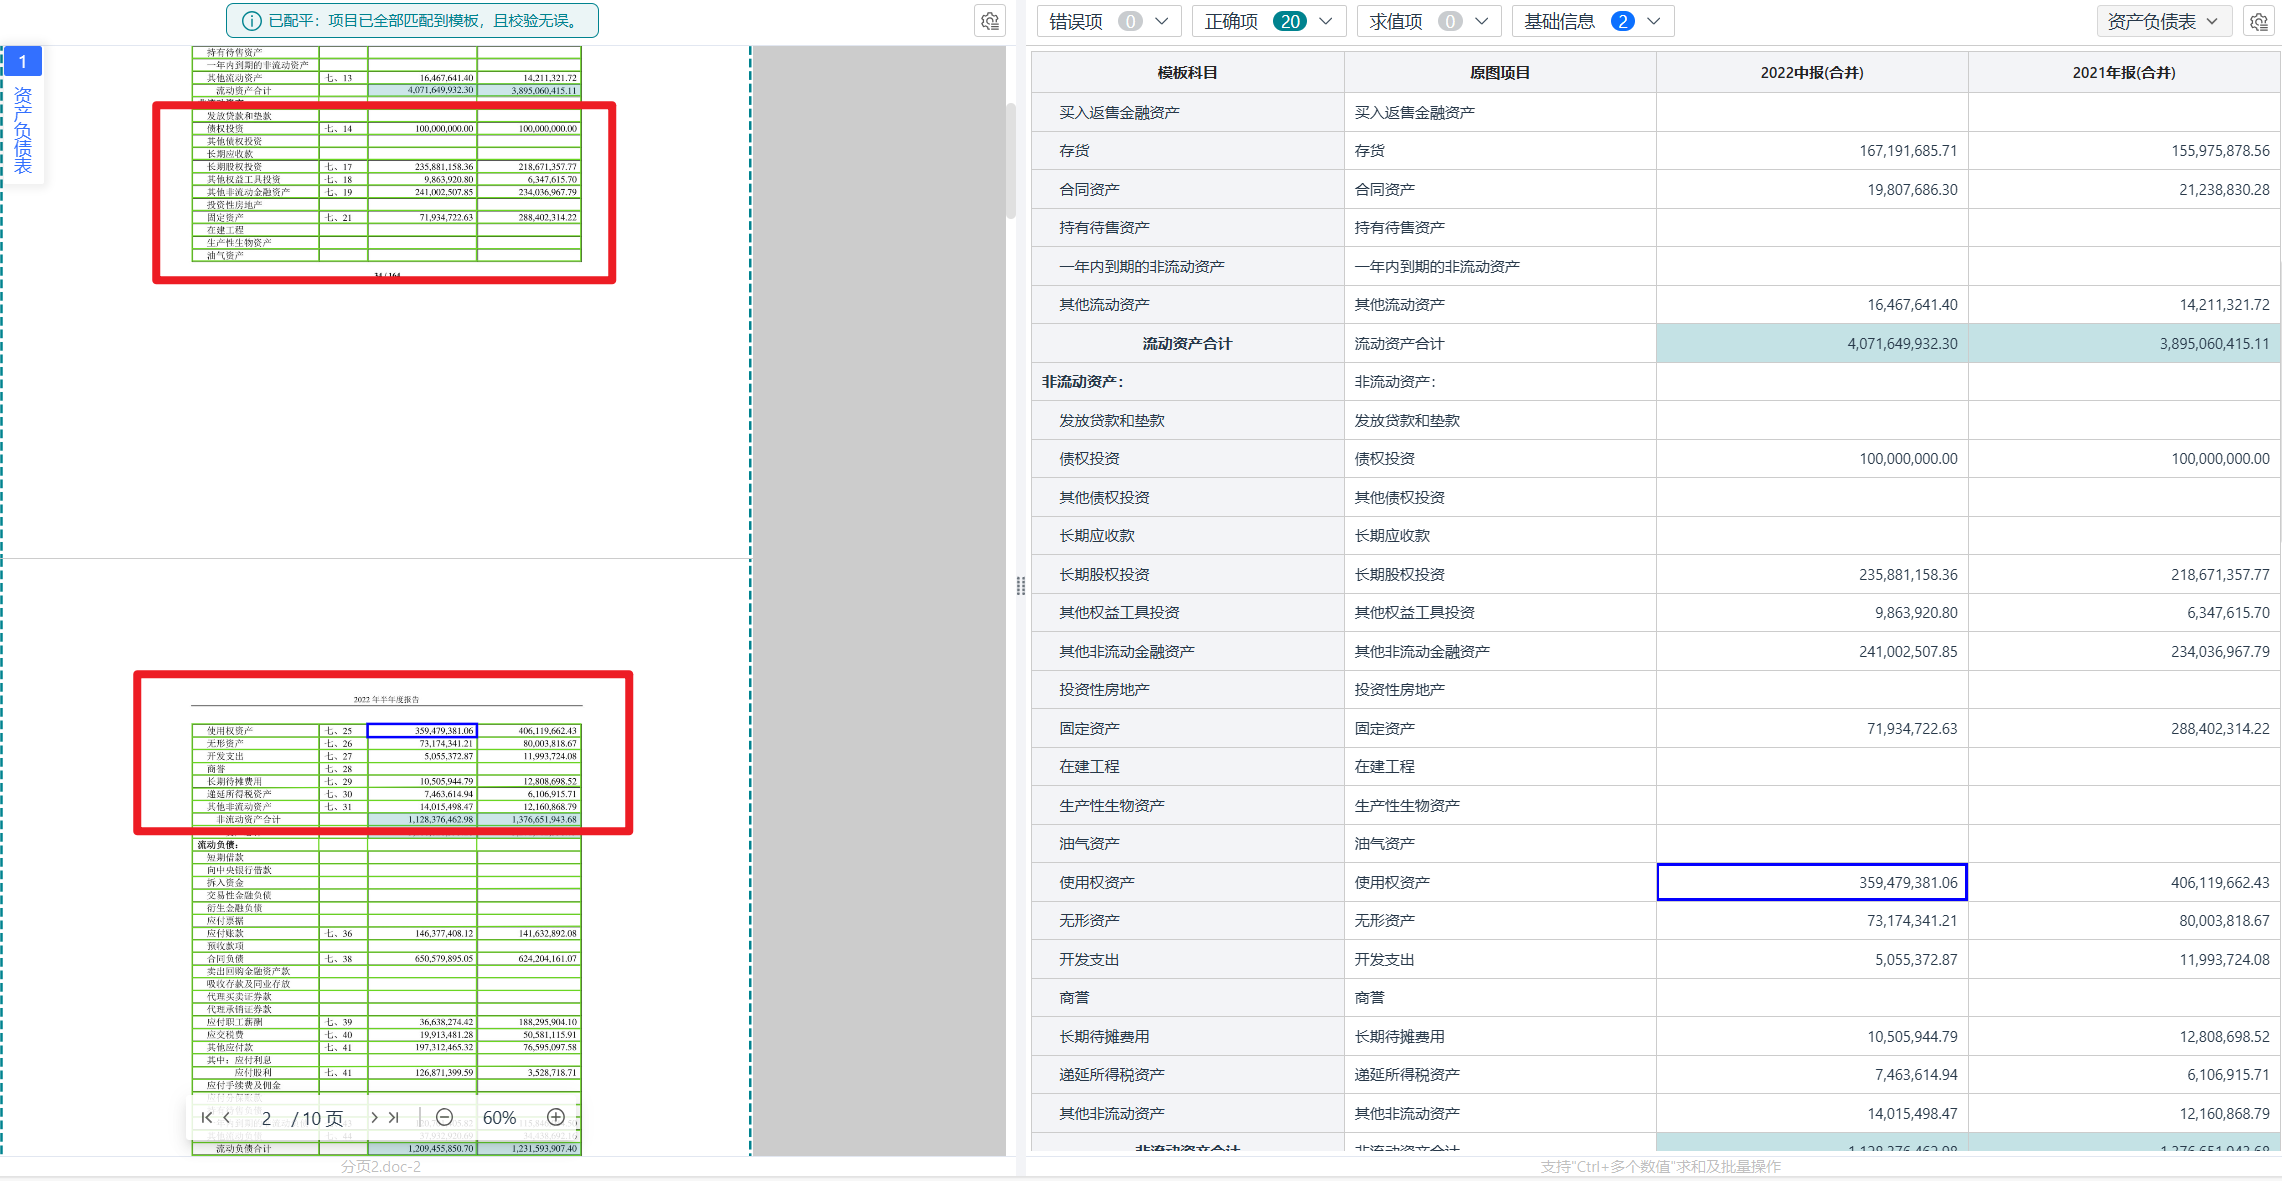
Task: Go to the first PDF page
Action: pos(206,1117)
